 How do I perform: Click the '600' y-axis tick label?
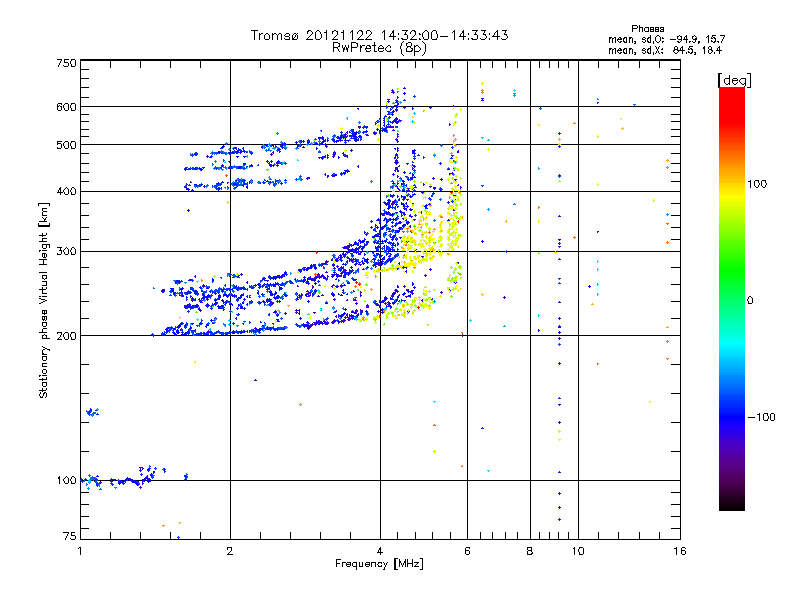click(67, 107)
